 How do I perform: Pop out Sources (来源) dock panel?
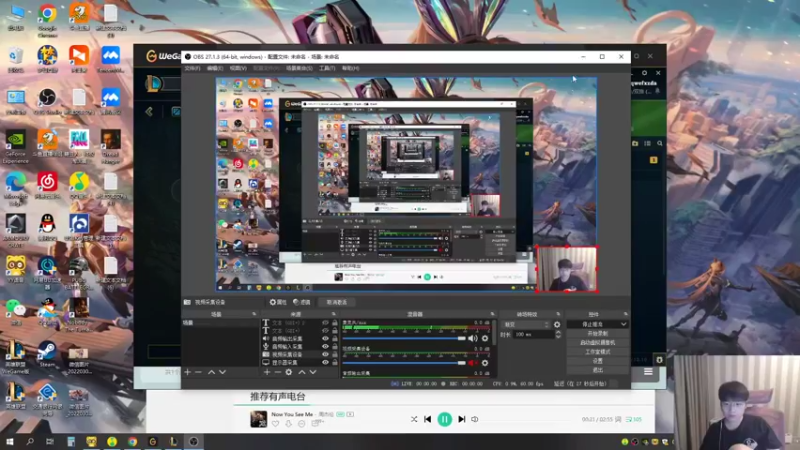click(334, 314)
